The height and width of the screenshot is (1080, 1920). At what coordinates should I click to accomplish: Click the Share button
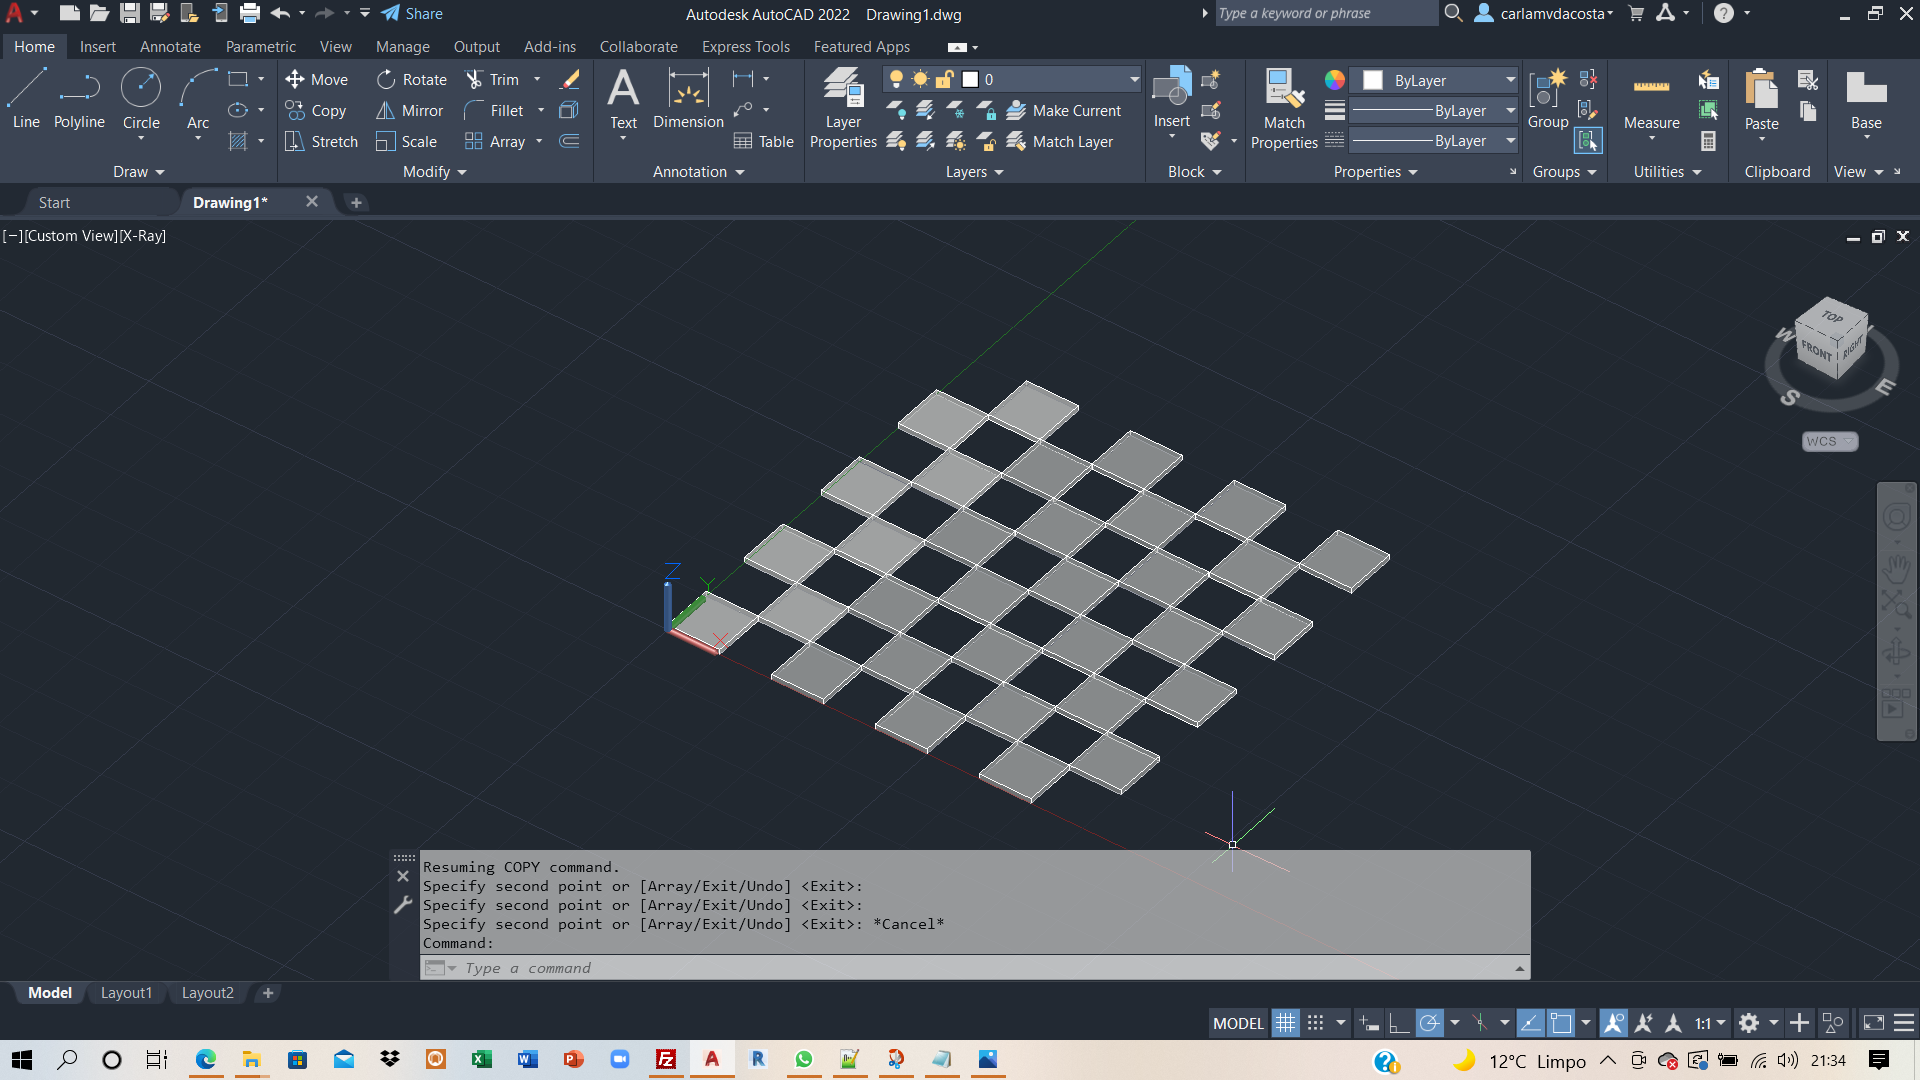click(412, 14)
